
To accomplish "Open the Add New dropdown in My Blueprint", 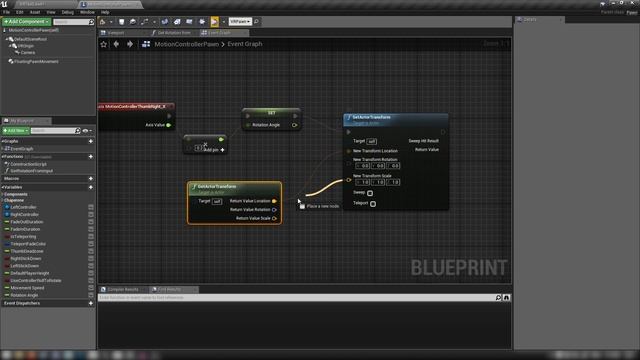I will pyautogui.click(x=16, y=131).
